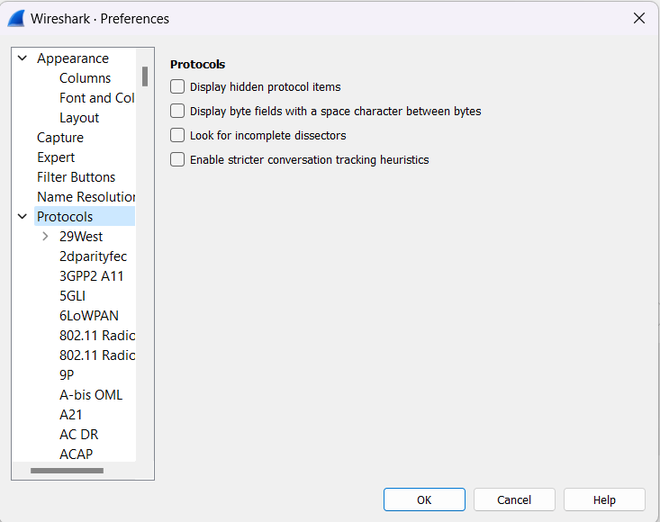Open Font and Colors preferences
Image resolution: width=660 pixels, height=522 pixels.
(x=97, y=98)
